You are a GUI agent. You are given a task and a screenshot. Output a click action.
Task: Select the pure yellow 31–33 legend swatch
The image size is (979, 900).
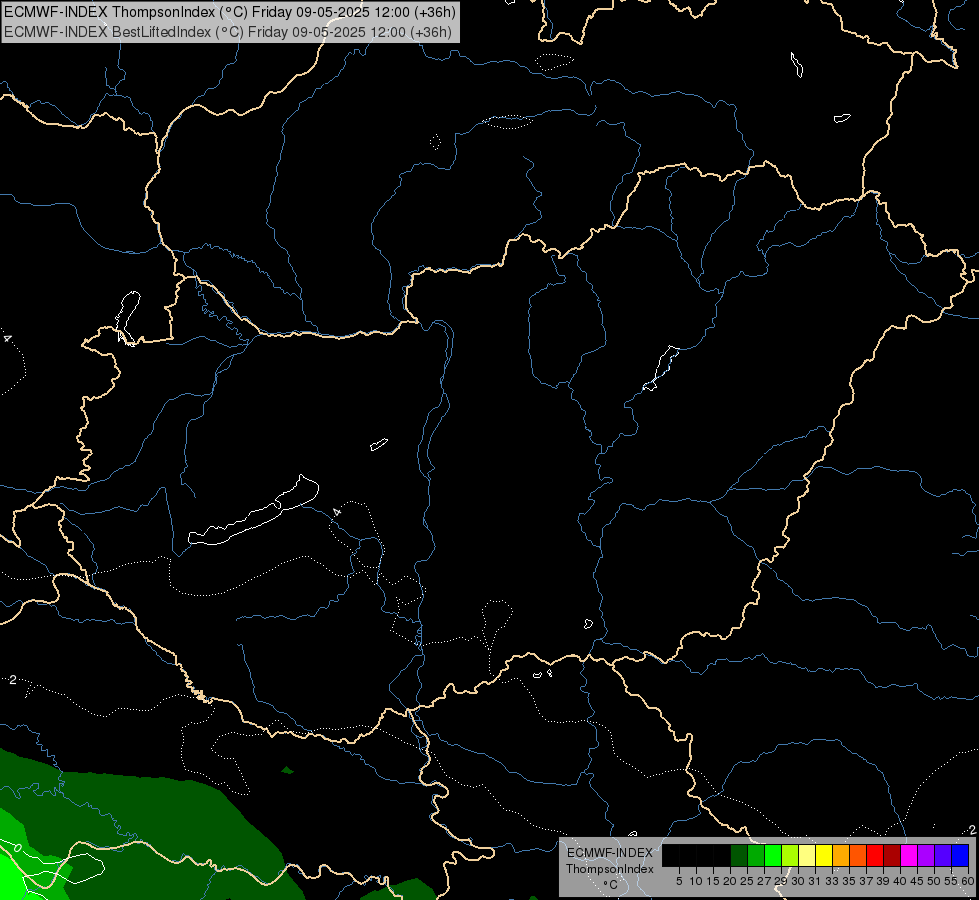click(x=824, y=856)
